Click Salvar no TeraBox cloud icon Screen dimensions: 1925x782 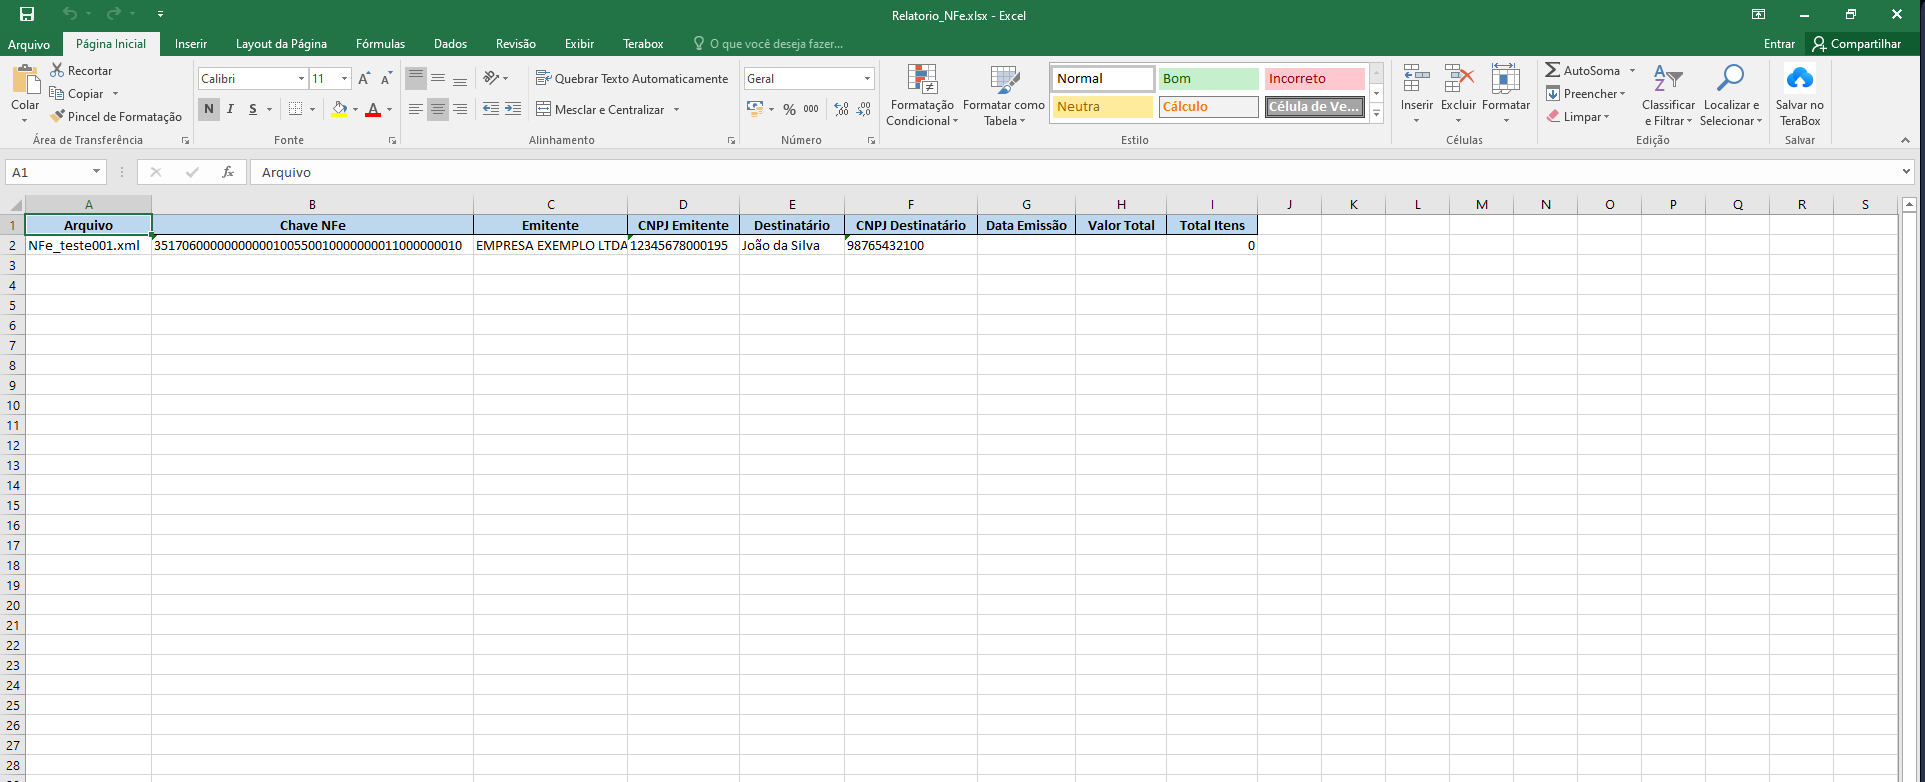(1799, 78)
